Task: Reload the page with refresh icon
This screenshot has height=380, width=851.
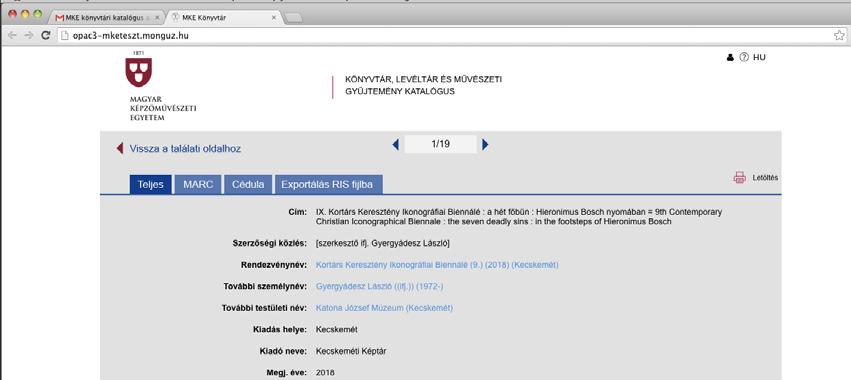Action: tap(46, 35)
